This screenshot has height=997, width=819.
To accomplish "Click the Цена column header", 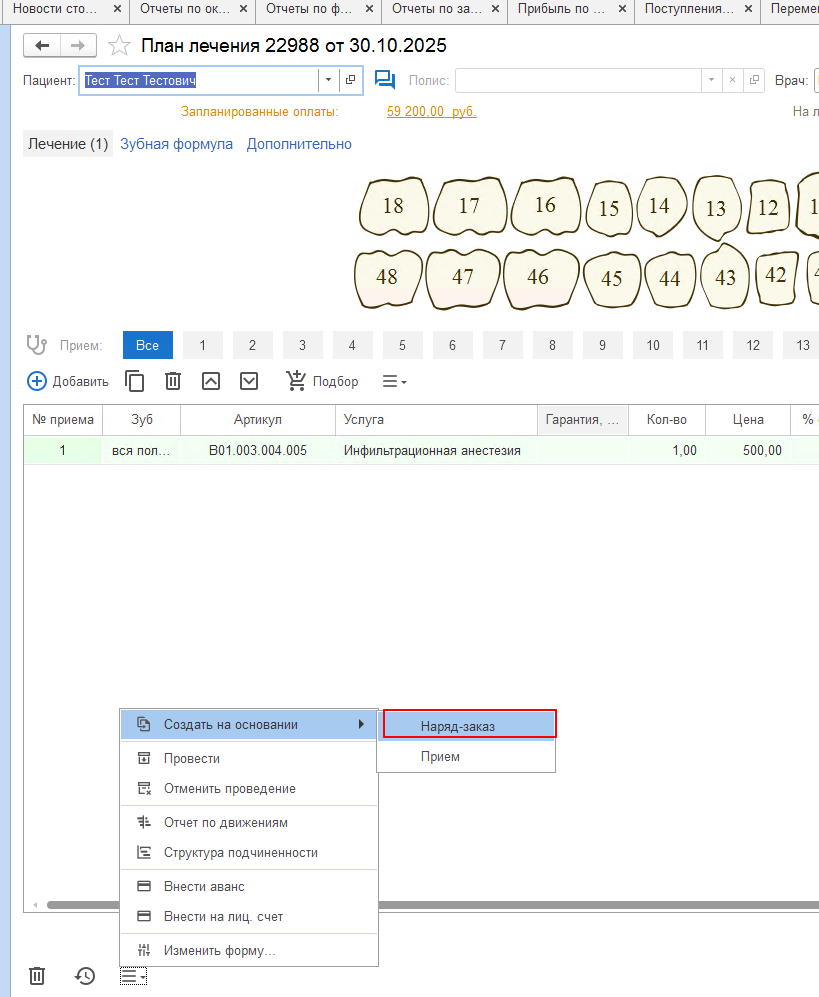I will point(748,420).
